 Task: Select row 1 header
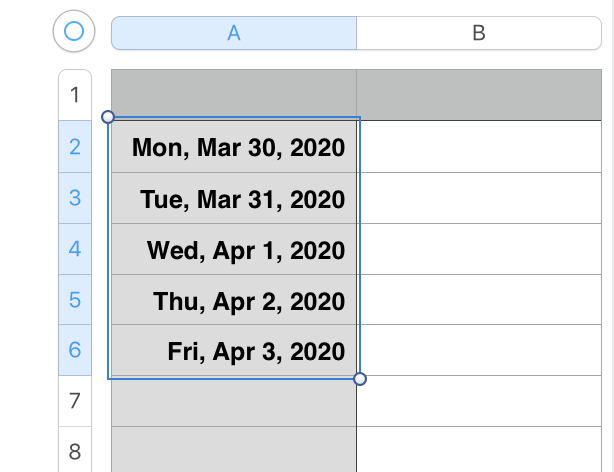75,96
